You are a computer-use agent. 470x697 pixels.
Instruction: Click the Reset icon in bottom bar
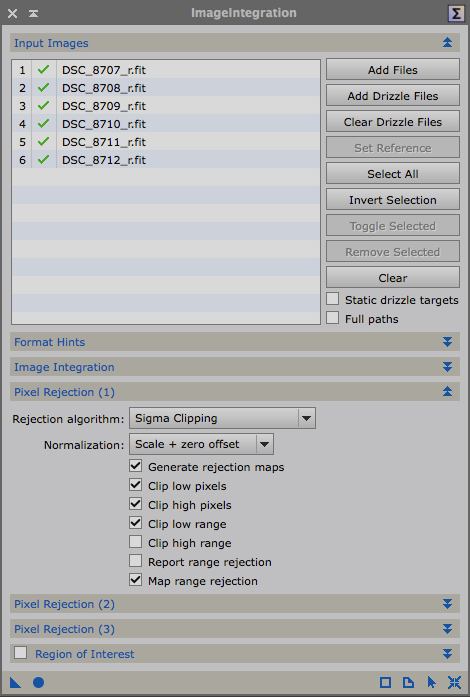click(454, 682)
